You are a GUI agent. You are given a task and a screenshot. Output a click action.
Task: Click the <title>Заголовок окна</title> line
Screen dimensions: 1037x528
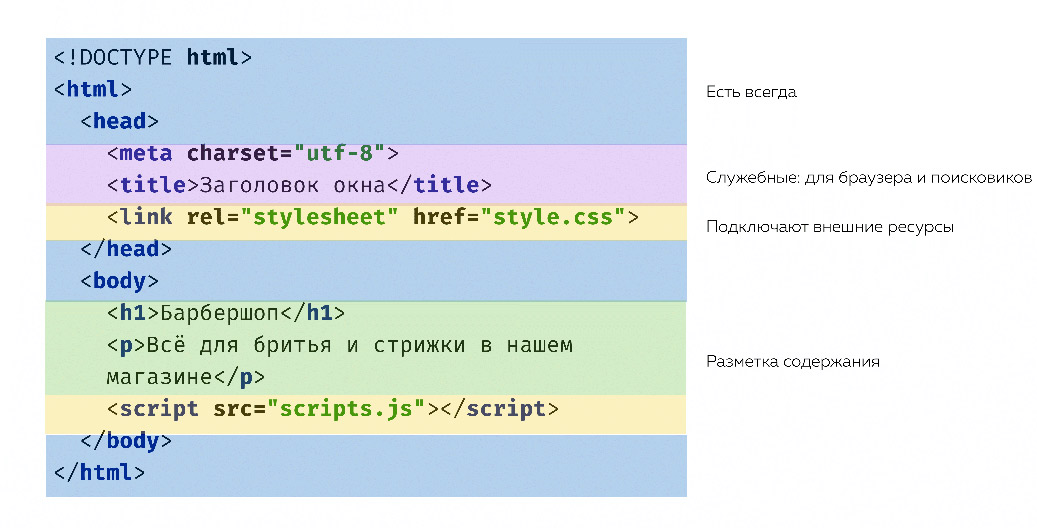click(299, 185)
